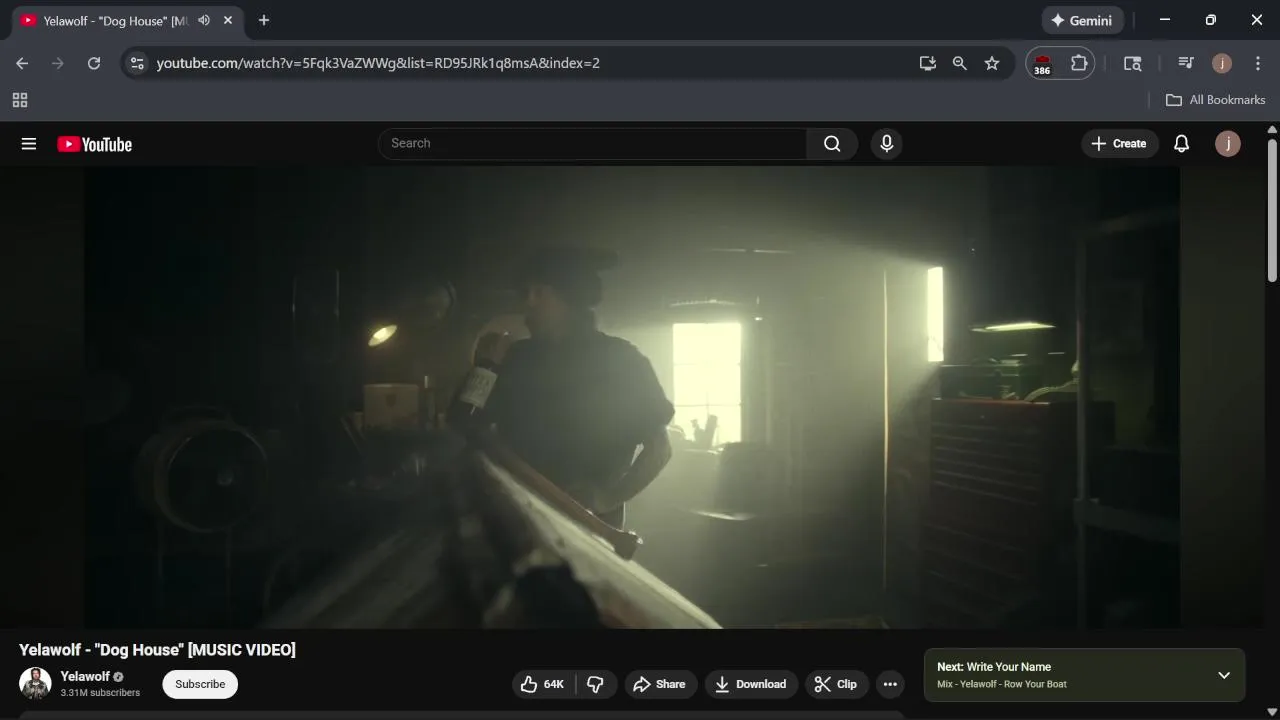Open Yelawolf channel avatar
The height and width of the screenshot is (720, 1280).
point(35,684)
